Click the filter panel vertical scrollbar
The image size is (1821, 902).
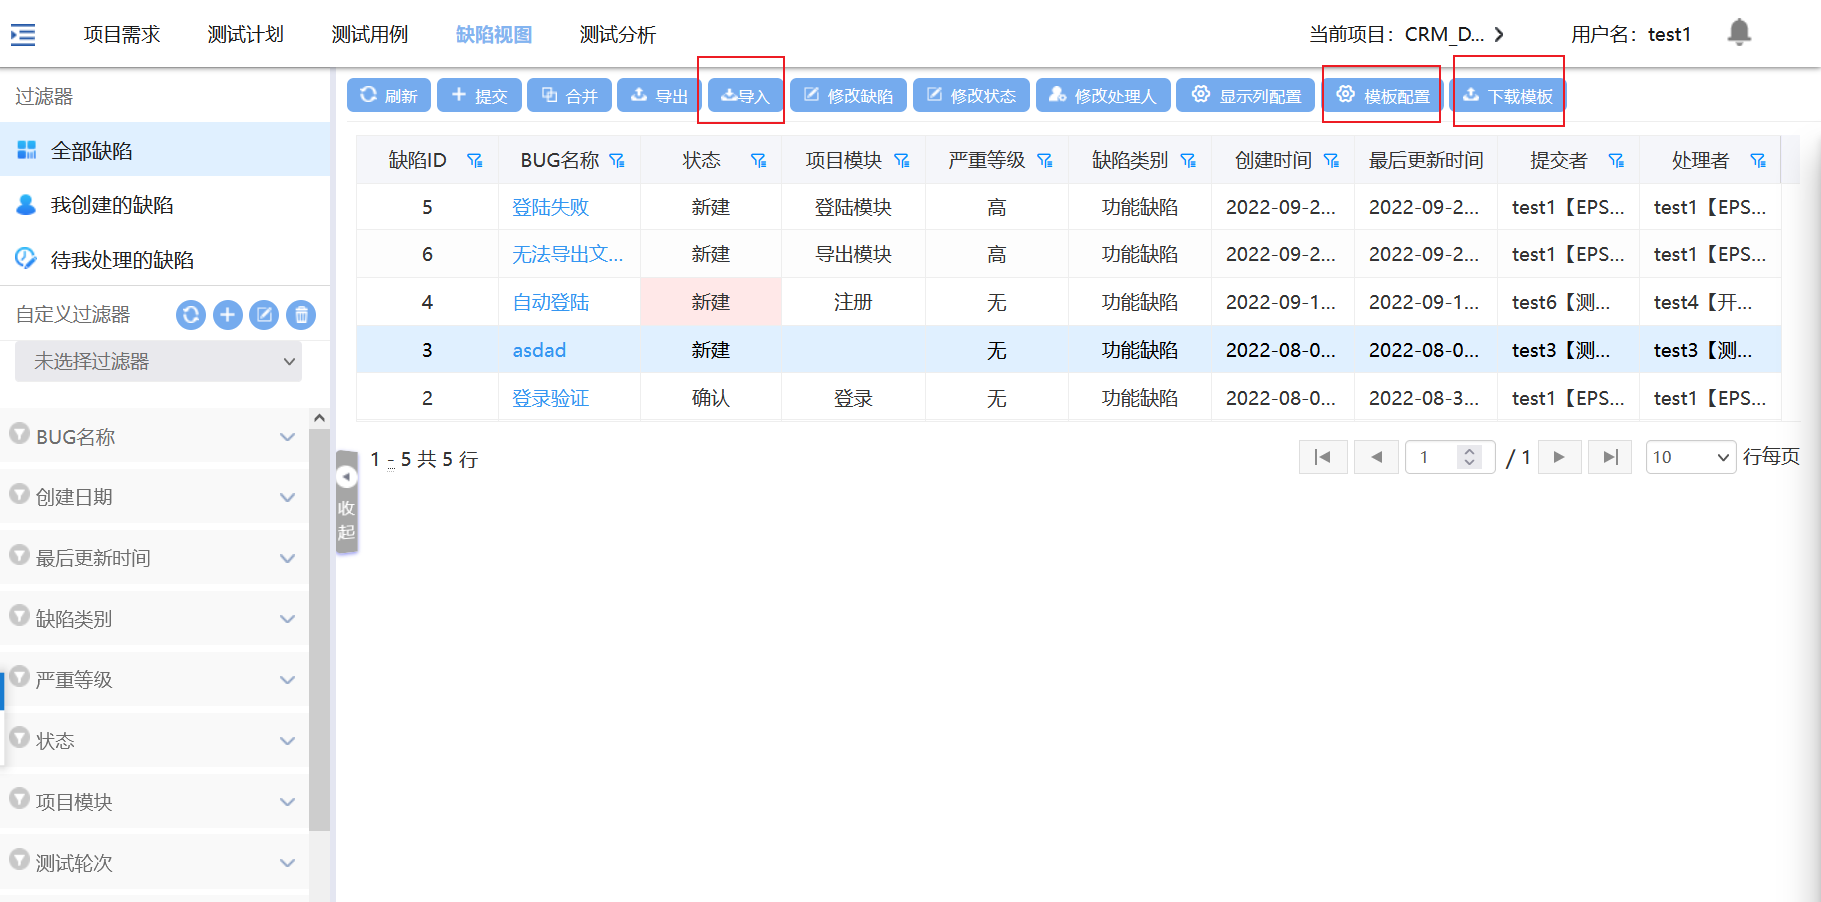click(x=319, y=630)
